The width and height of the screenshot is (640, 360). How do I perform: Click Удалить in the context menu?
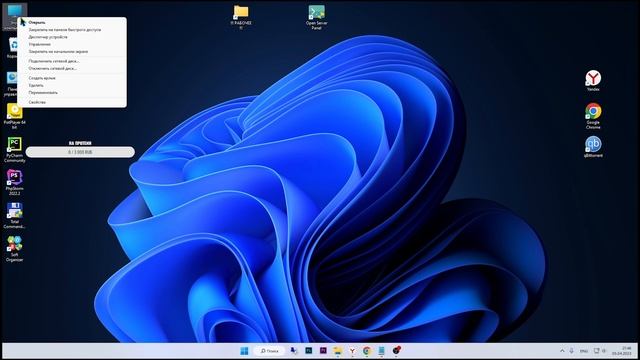pos(72,85)
